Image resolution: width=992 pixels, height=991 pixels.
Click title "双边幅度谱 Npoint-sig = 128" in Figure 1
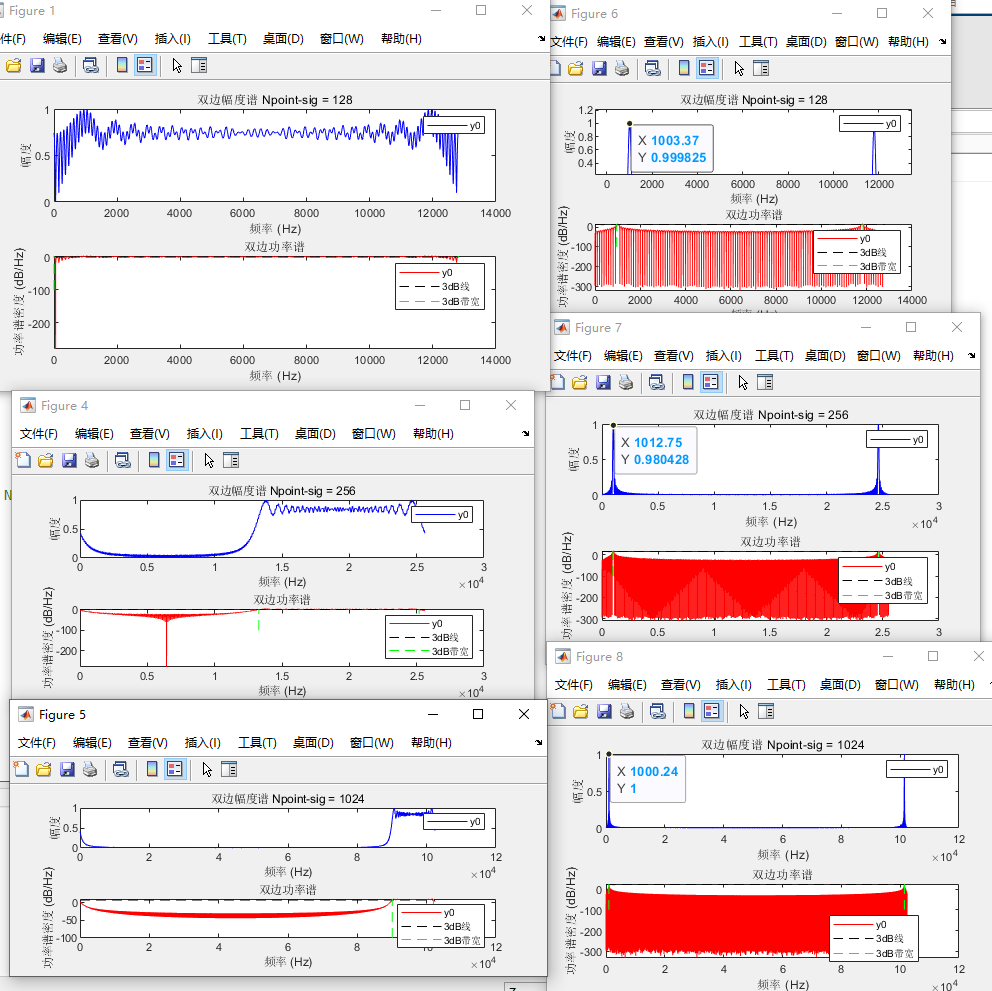click(x=275, y=100)
